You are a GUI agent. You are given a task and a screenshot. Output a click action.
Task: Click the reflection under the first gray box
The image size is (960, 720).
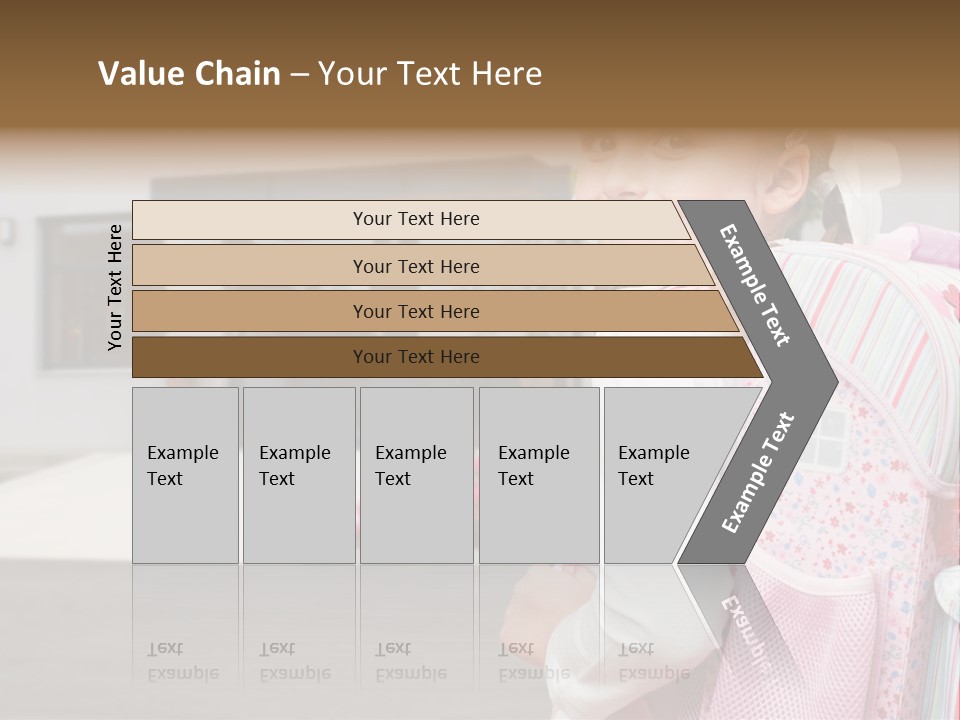185,640
